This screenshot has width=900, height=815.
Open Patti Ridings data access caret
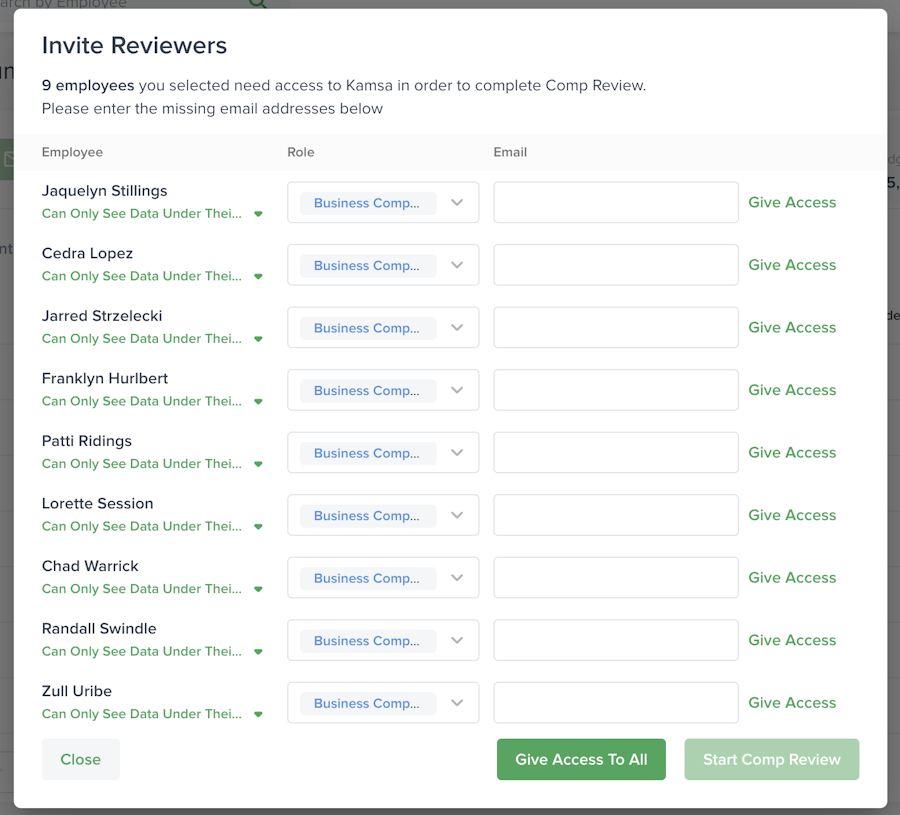pos(258,464)
